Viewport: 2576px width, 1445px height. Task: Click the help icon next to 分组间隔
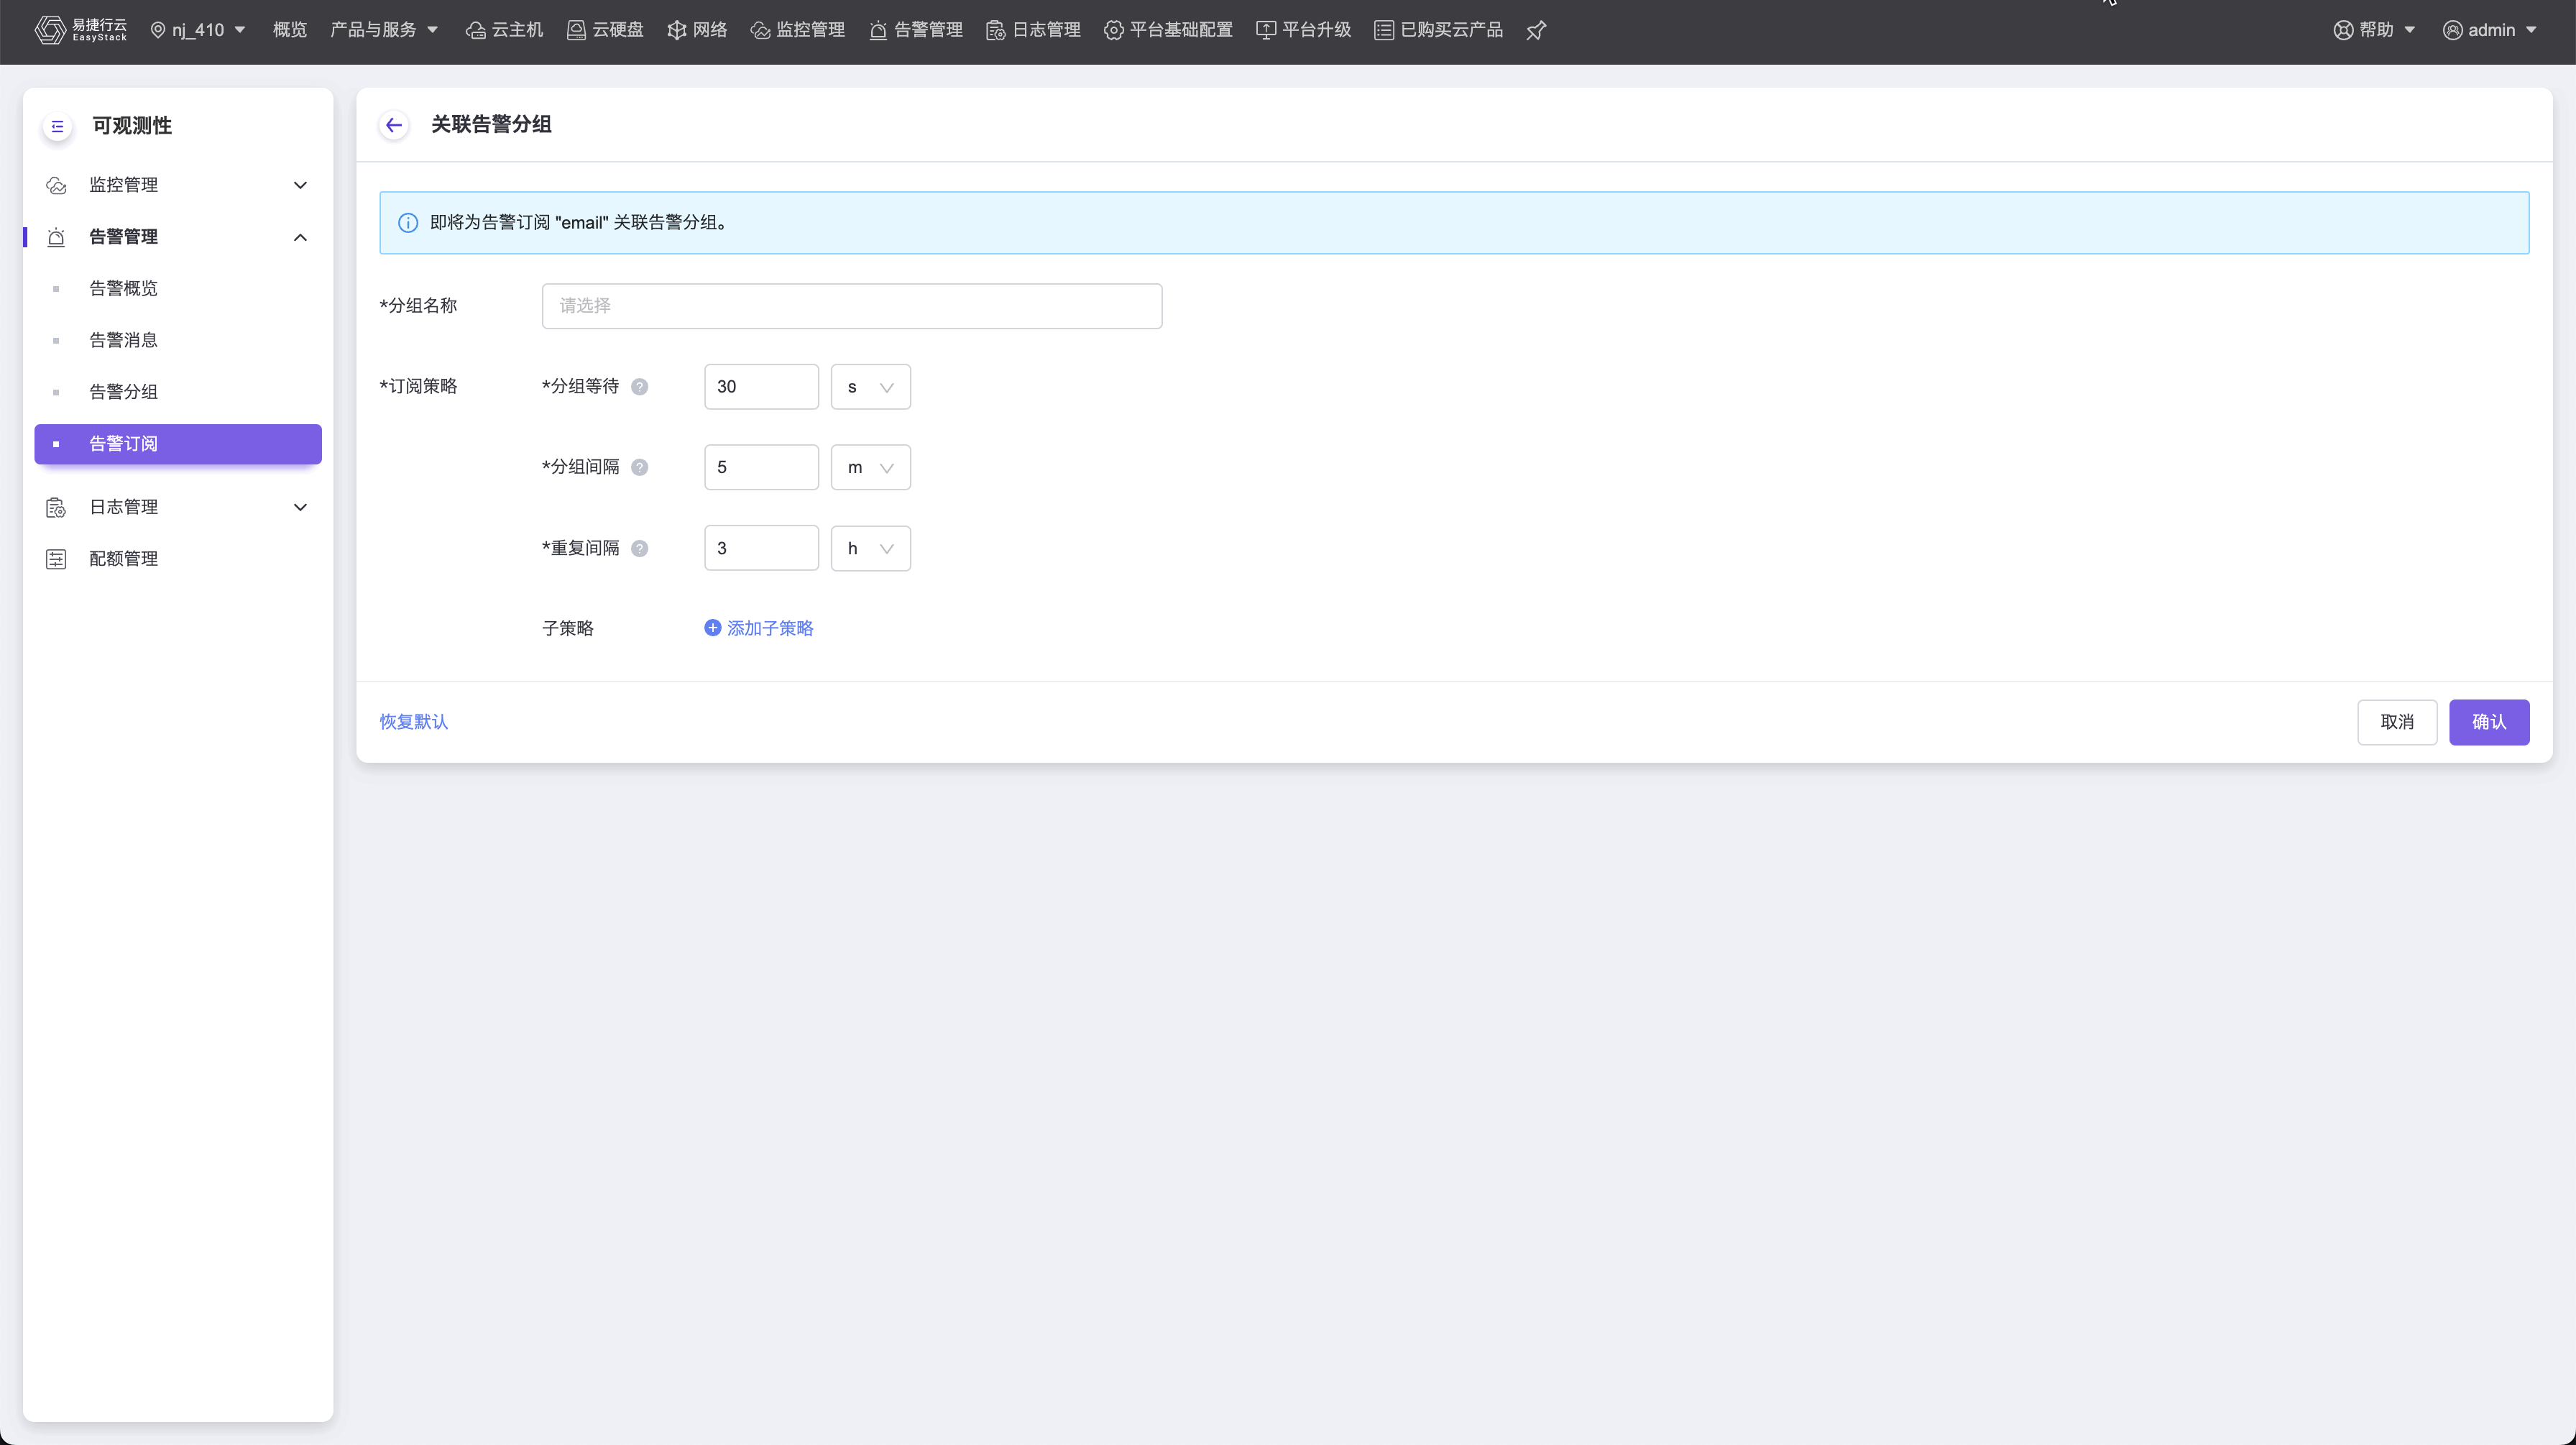[640, 467]
